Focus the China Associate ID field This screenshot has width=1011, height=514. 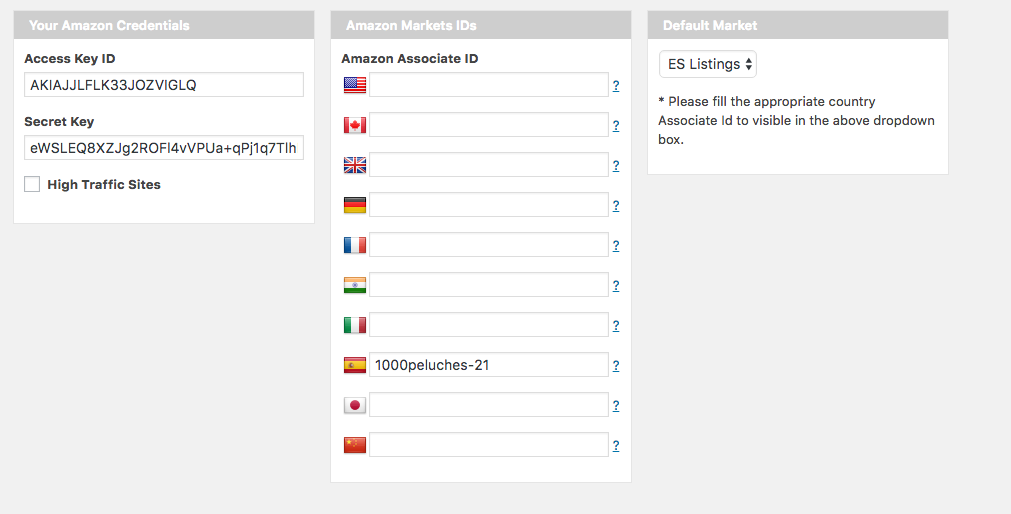(x=489, y=444)
